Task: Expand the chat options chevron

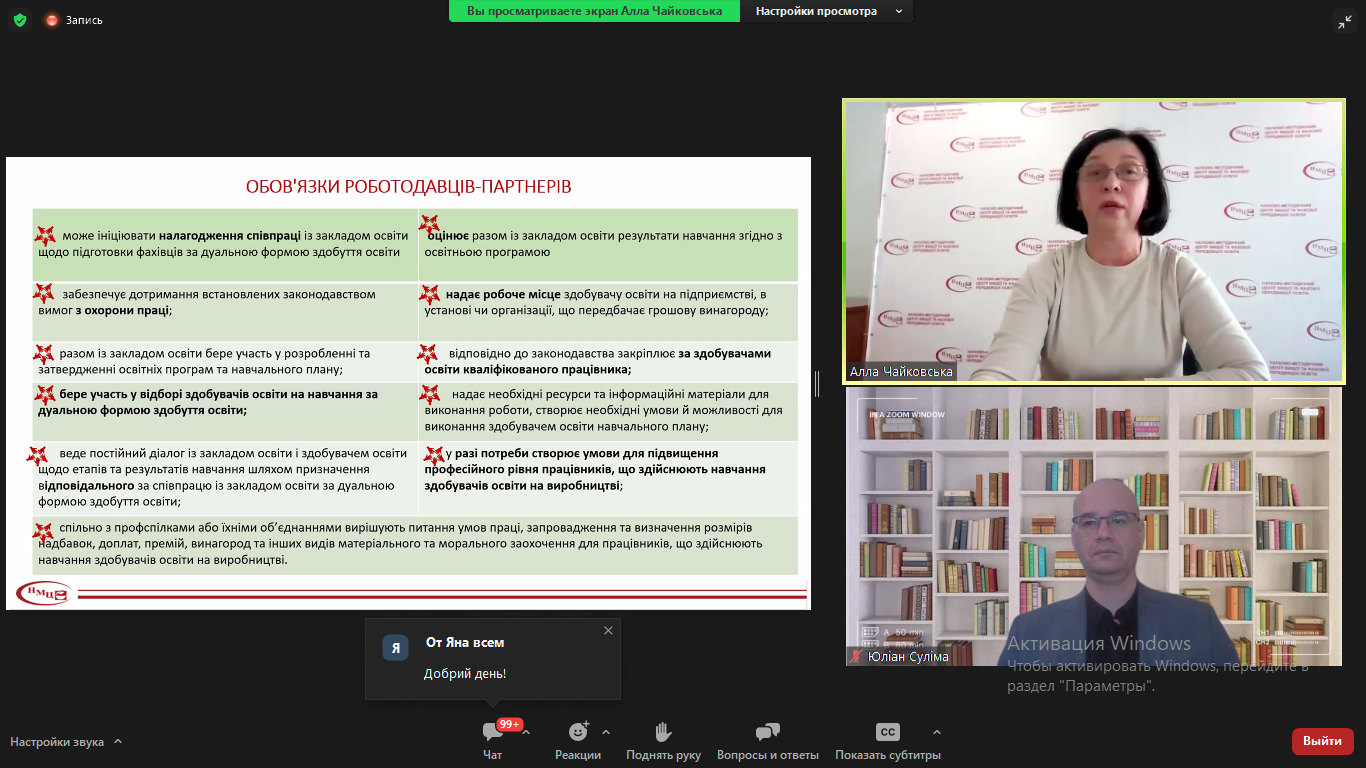Action: 526,731
